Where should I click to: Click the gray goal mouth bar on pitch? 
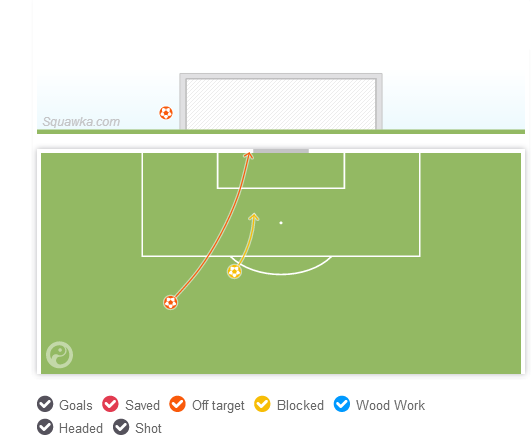pos(281,151)
